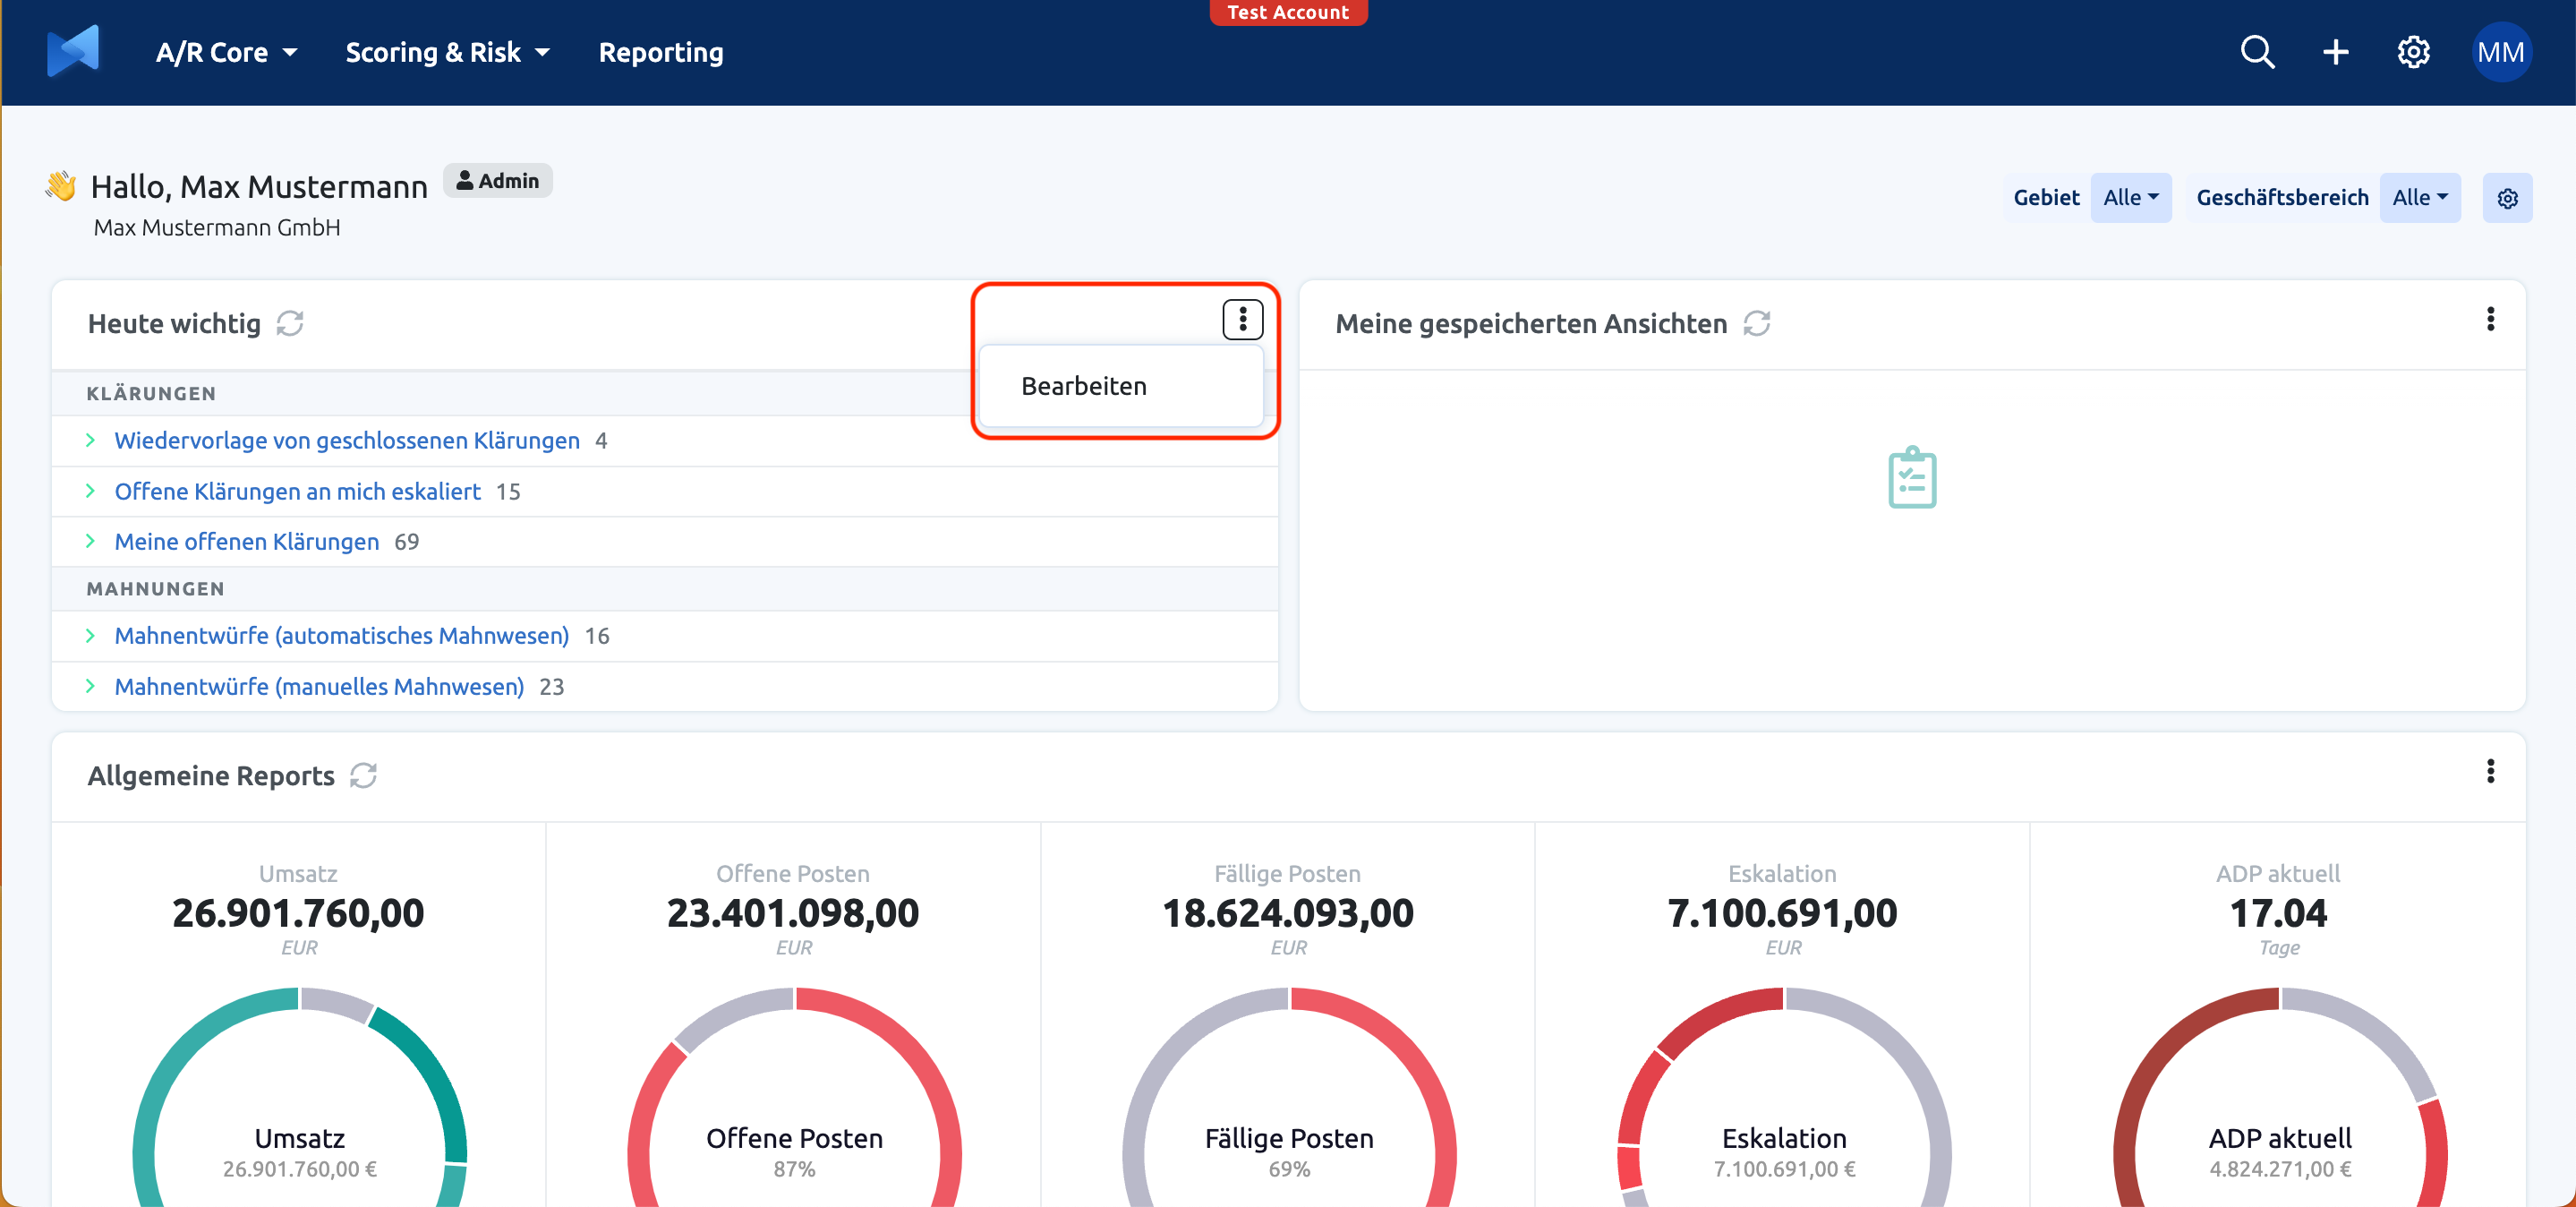Open Offene Klärungen an mich eskaliert link
The height and width of the screenshot is (1207, 2576).
(297, 492)
